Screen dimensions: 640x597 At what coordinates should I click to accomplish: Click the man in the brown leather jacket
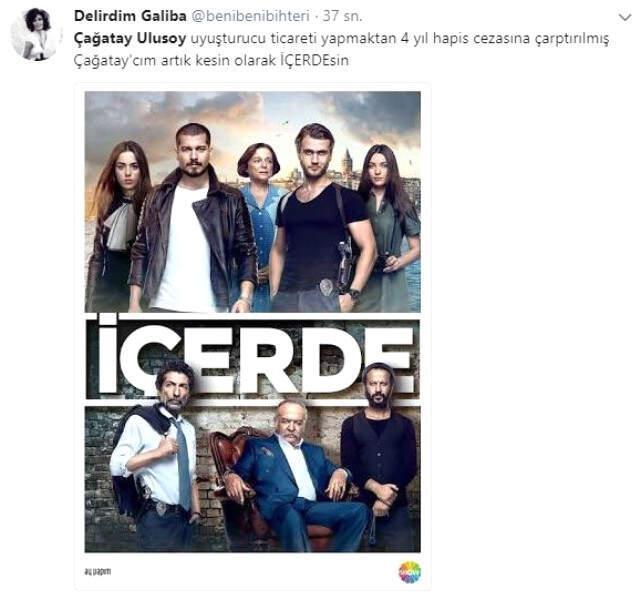click(194, 218)
